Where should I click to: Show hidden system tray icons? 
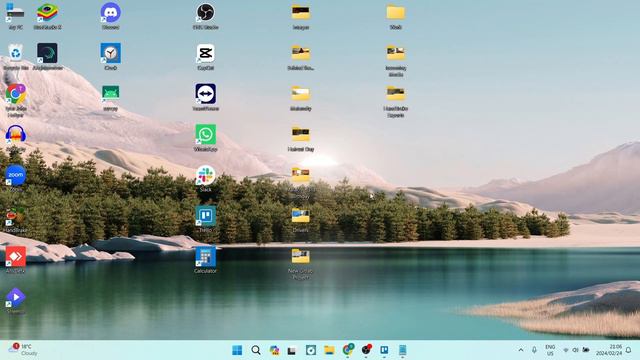point(521,350)
